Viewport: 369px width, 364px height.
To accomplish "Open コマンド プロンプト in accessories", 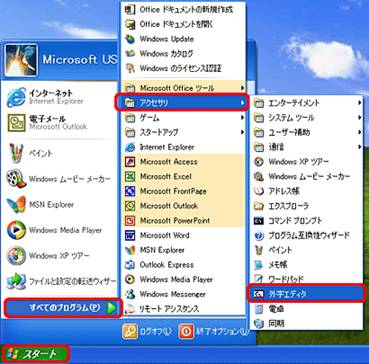I will tap(306, 221).
